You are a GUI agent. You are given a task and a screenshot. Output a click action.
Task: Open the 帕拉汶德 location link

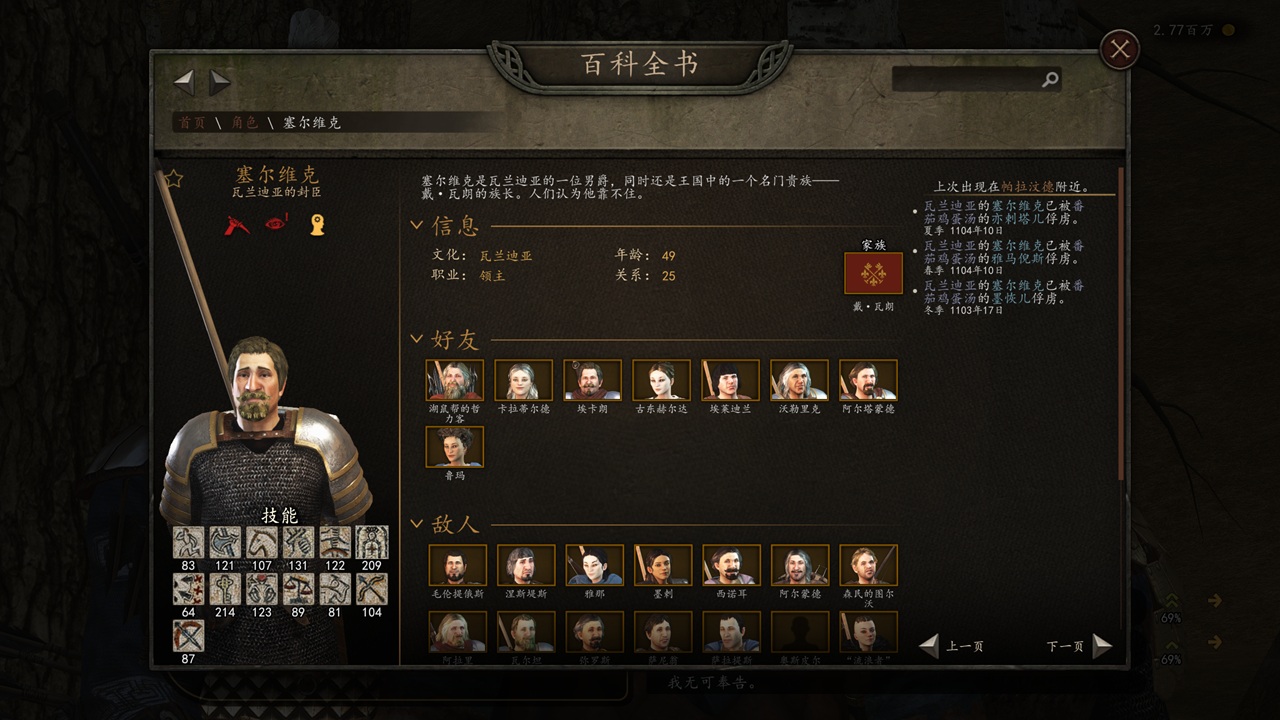click(1035, 186)
